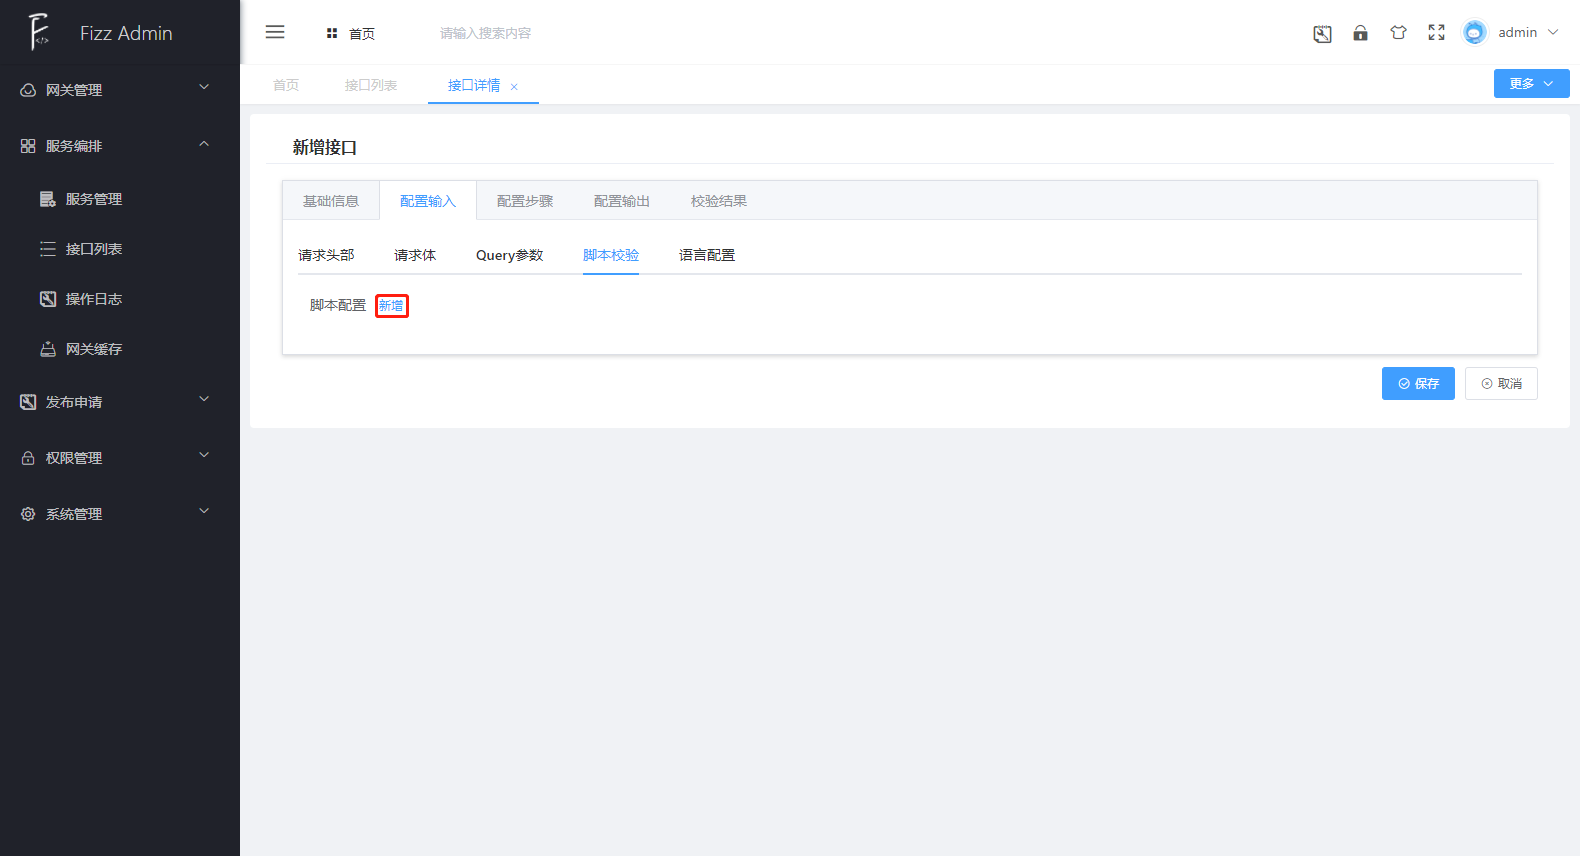Open 操作日志 in the sidebar
The height and width of the screenshot is (856, 1580).
93,299
